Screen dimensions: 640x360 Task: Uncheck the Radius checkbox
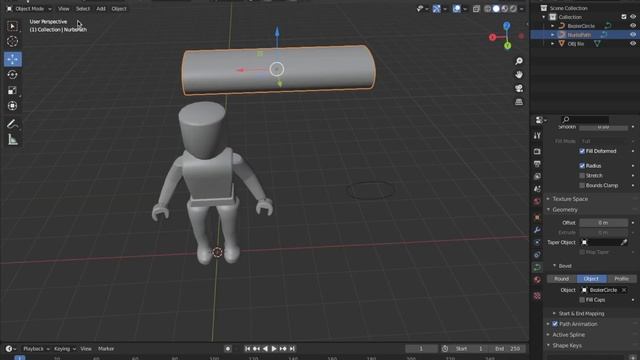click(582, 166)
